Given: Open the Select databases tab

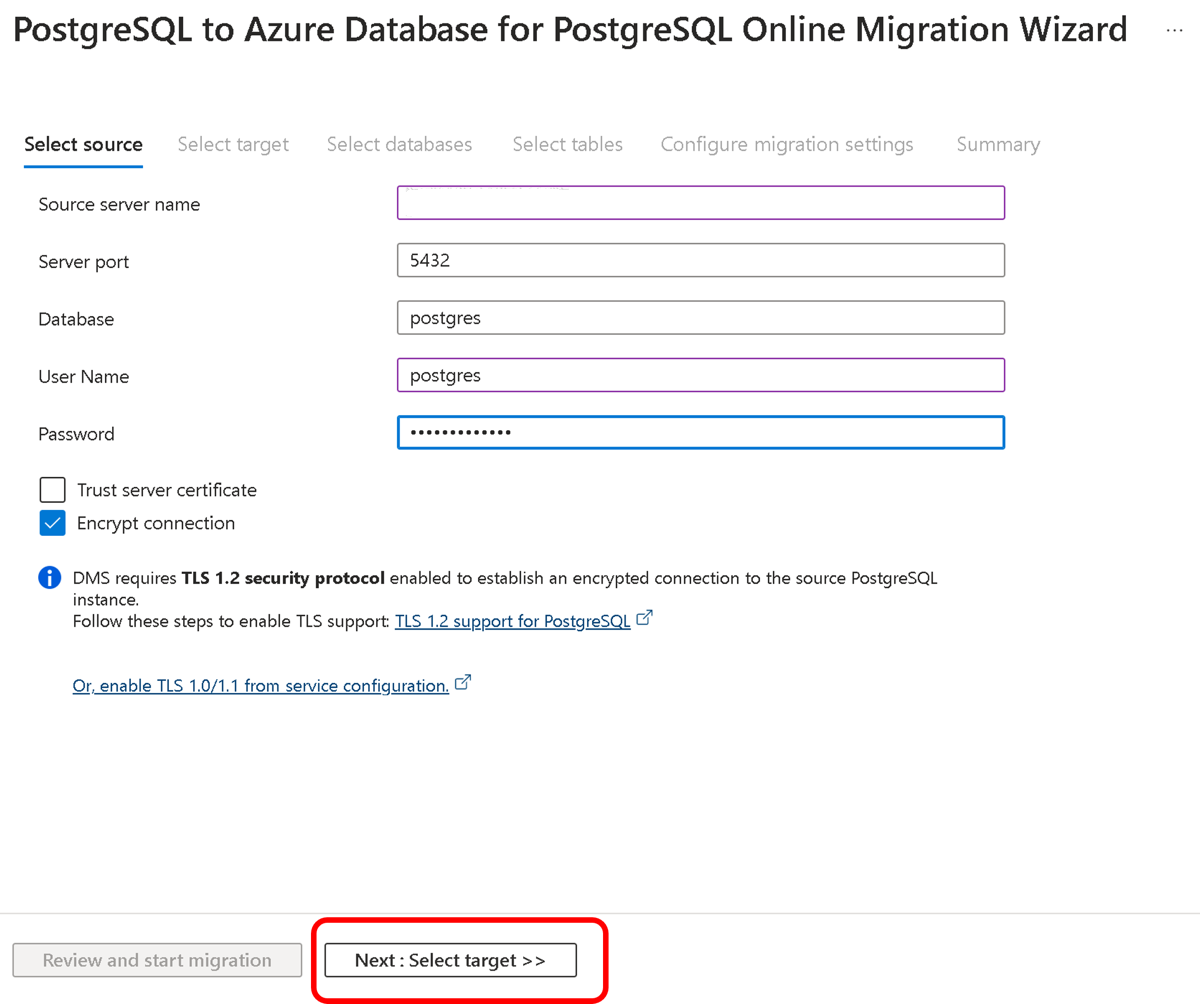Looking at the screenshot, I should click(399, 144).
